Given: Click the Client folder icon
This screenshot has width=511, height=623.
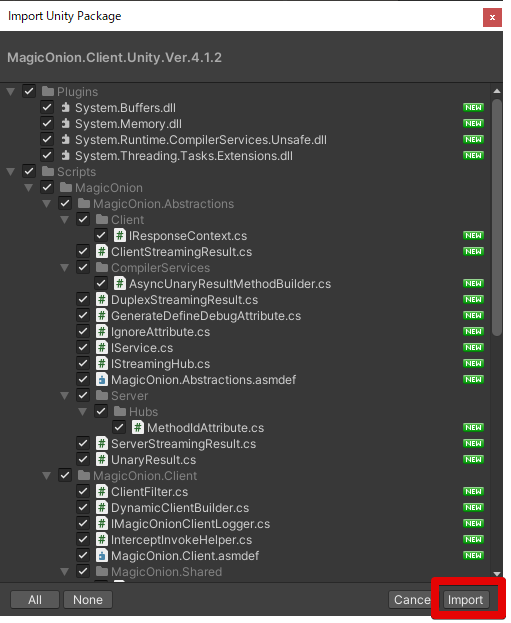Looking at the screenshot, I should [x=102, y=220].
